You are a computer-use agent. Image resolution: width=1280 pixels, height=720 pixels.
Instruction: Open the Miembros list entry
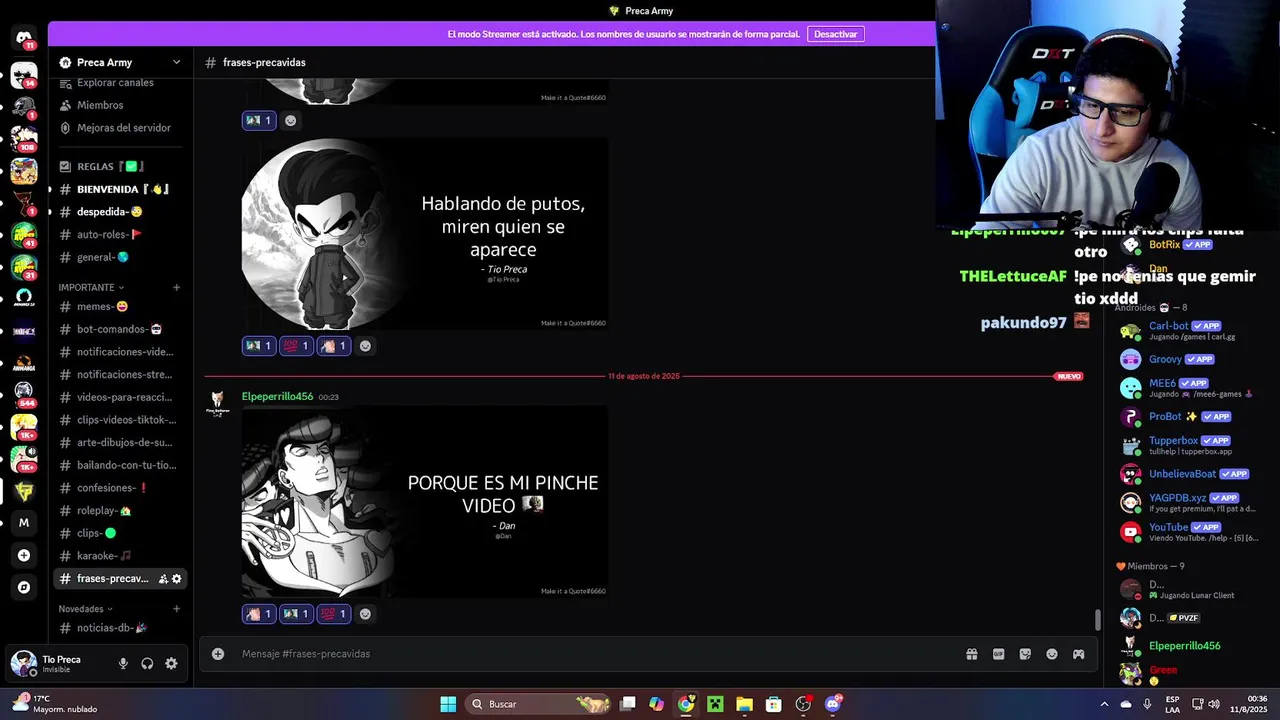coord(121,105)
